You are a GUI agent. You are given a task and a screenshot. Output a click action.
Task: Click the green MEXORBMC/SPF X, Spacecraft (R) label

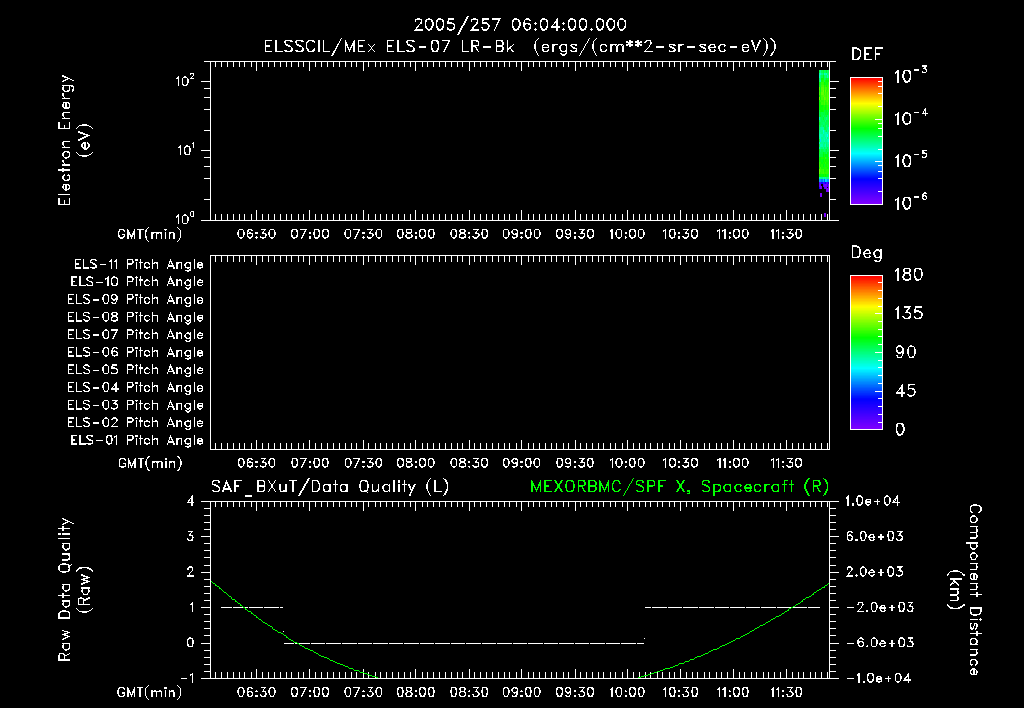[679, 487]
